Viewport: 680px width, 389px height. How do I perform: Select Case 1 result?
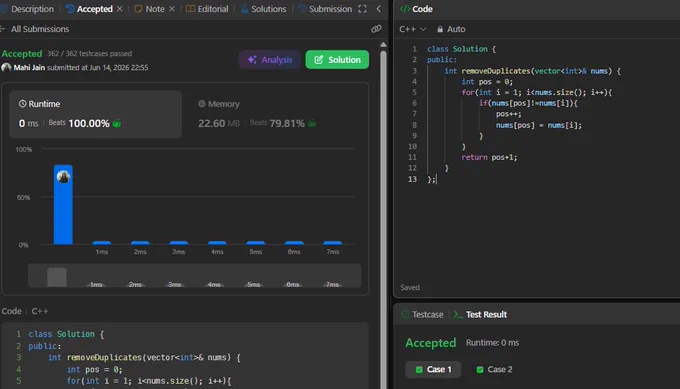[x=433, y=369]
